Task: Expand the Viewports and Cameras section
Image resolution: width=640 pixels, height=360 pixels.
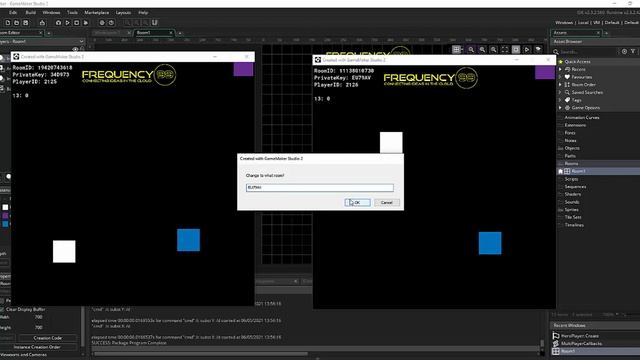Action: (23, 355)
